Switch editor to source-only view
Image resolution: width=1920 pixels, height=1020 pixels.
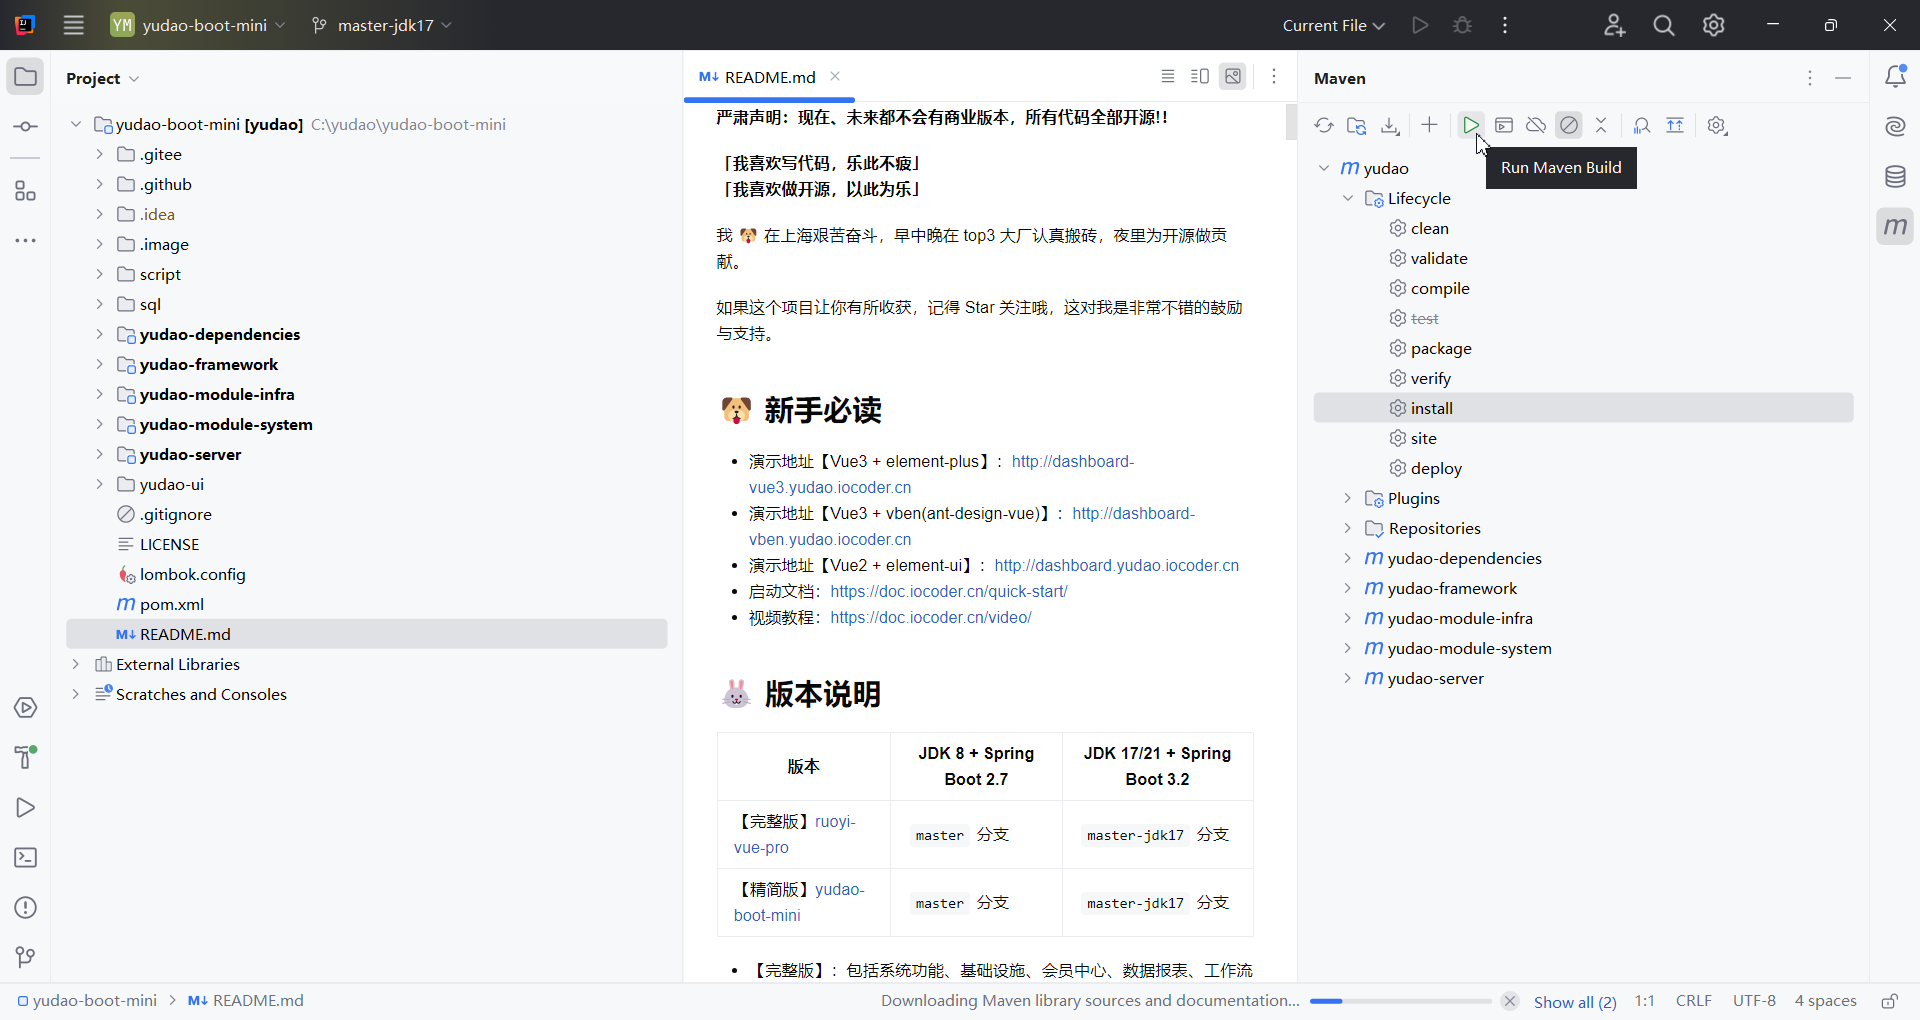pyautogui.click(x=1167, y=76)
